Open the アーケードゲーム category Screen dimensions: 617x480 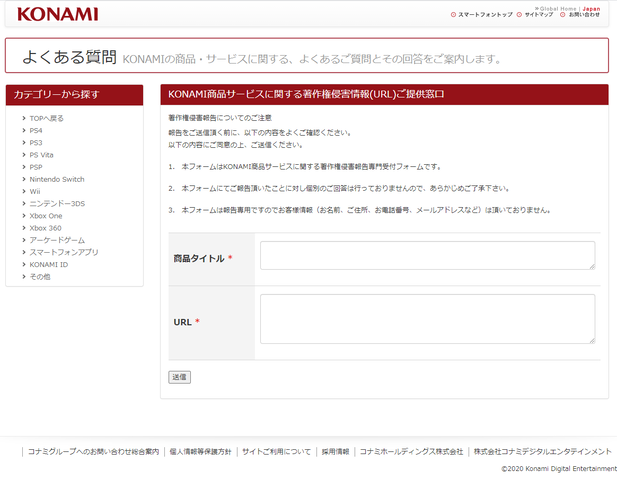tap(57, 240)
